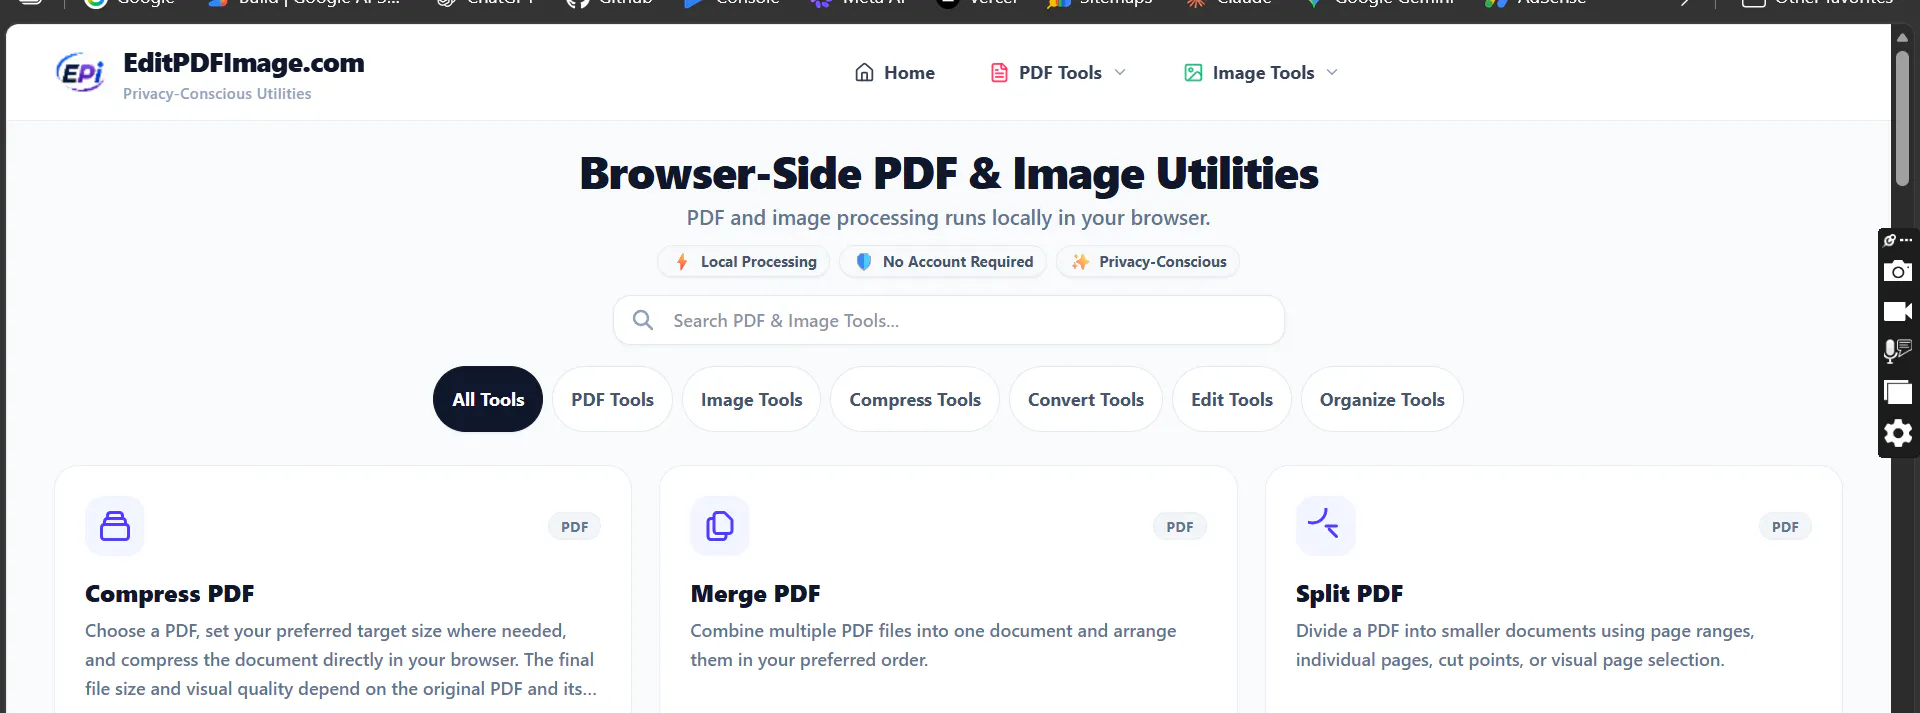Open the gear settings in side toolbar
The height and width of the screenshot is (713, 1920).
tap(1898, 434)
